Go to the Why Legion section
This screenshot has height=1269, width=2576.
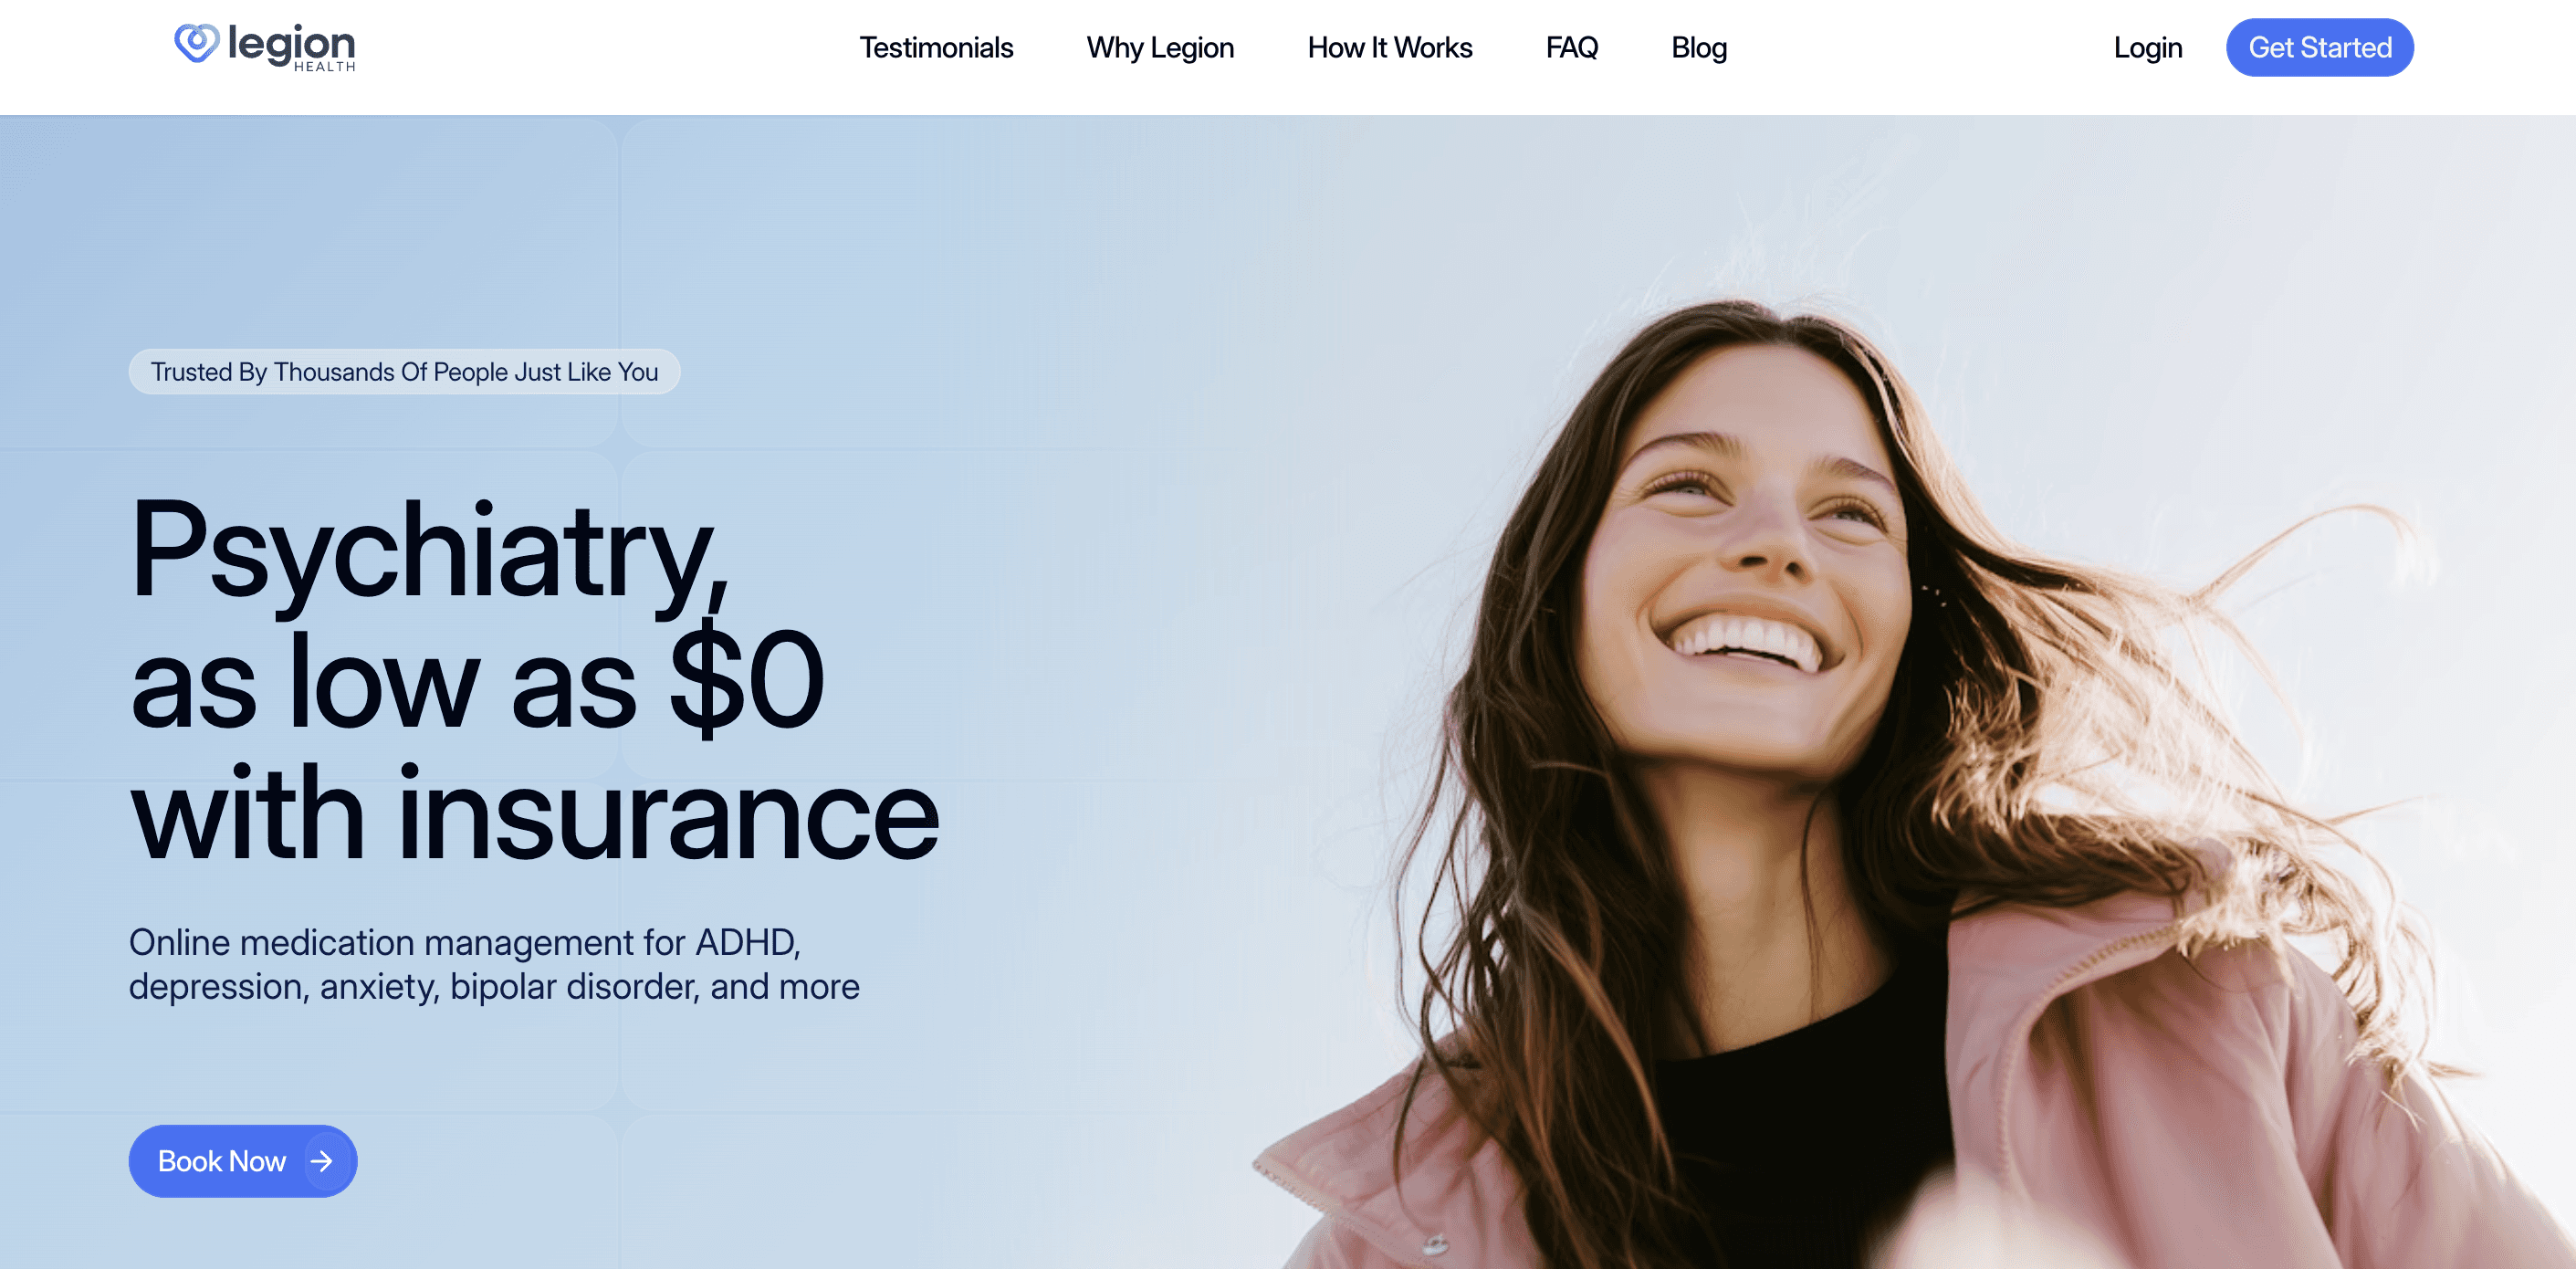coord(1160,47)
